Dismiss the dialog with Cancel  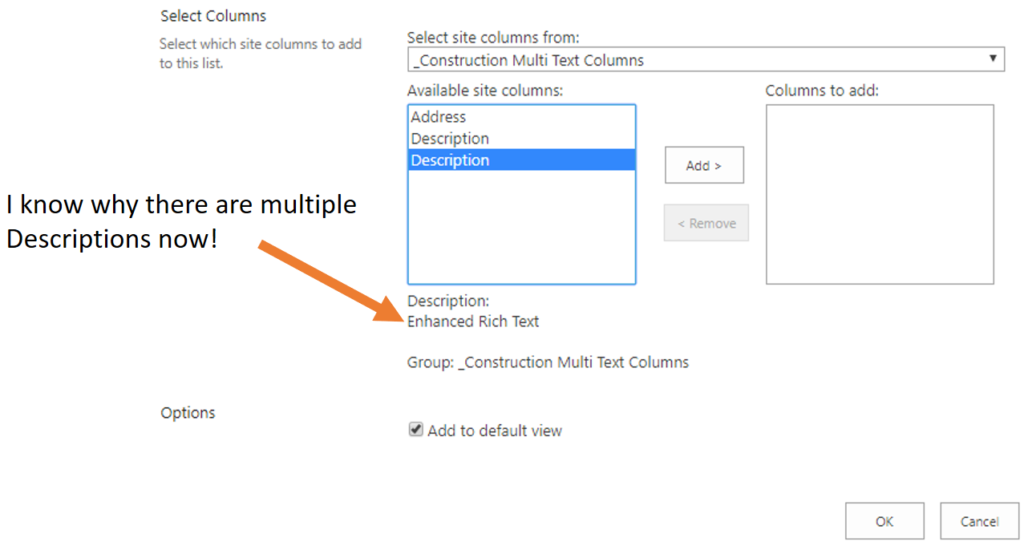click(x=979, y=521)
